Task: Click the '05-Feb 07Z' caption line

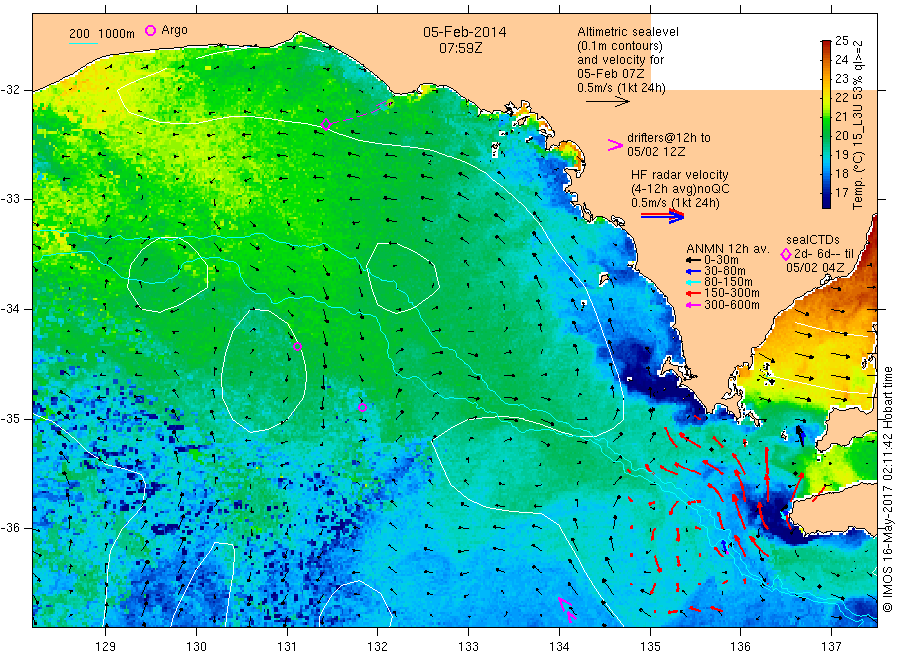Action: (x=611, y=74)
